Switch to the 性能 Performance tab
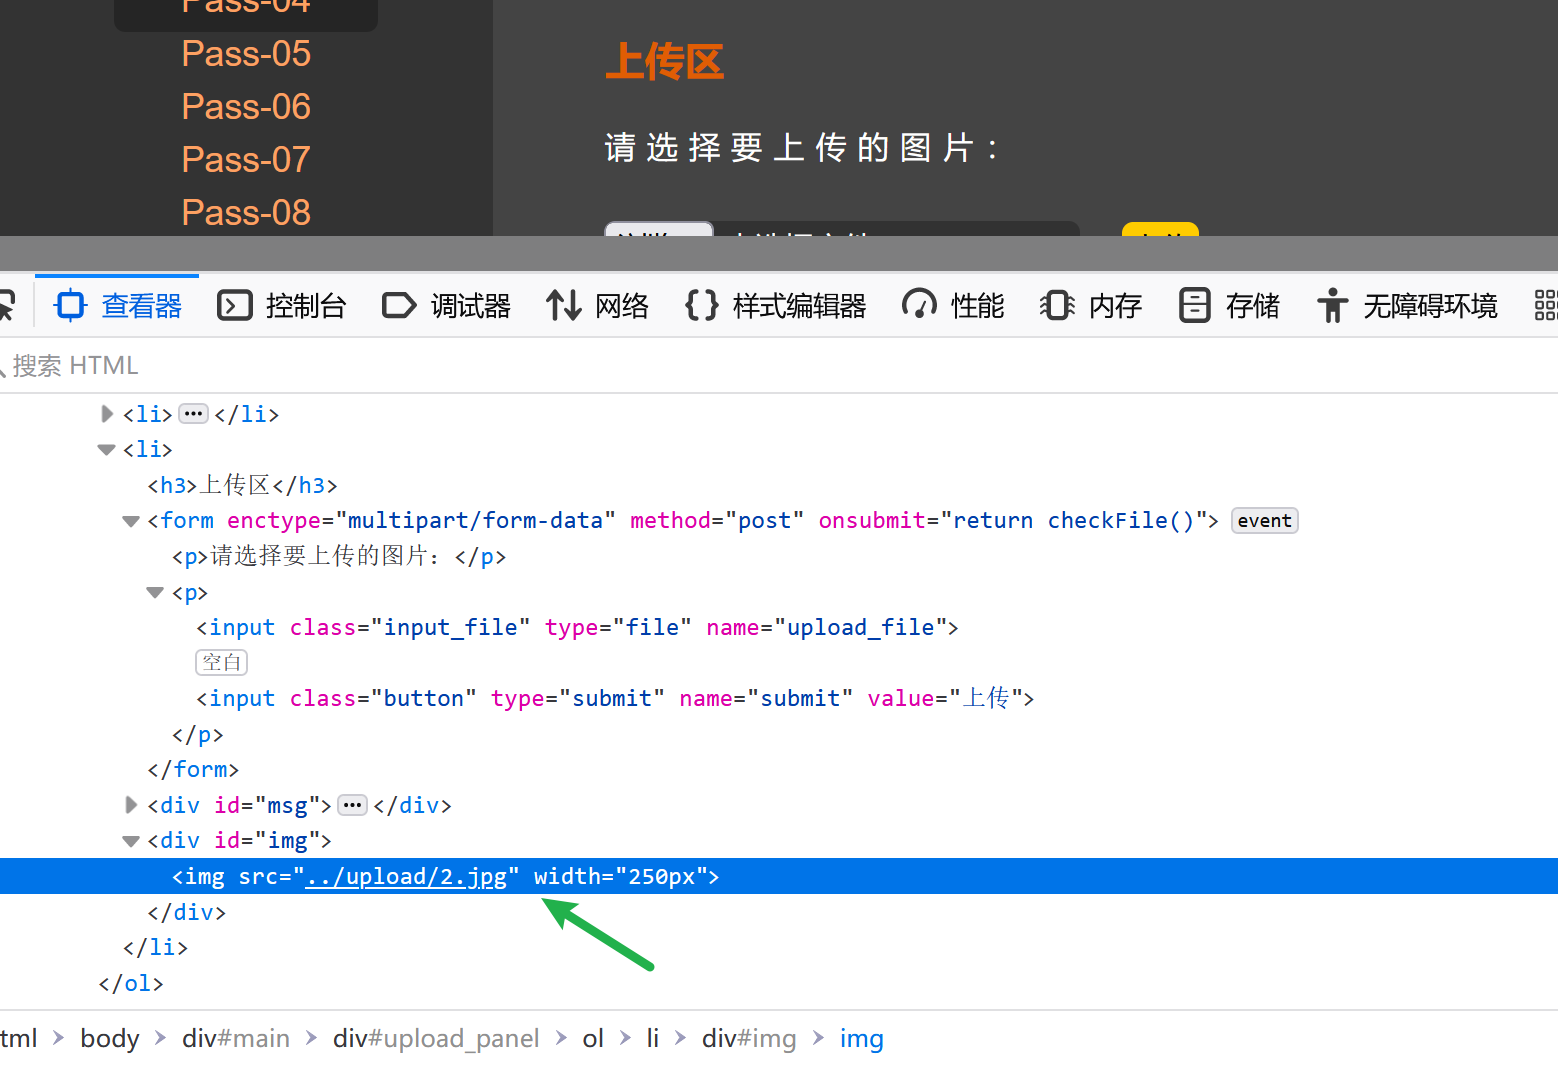Viewport: 1558px width, 1065px height. (953, 305)
